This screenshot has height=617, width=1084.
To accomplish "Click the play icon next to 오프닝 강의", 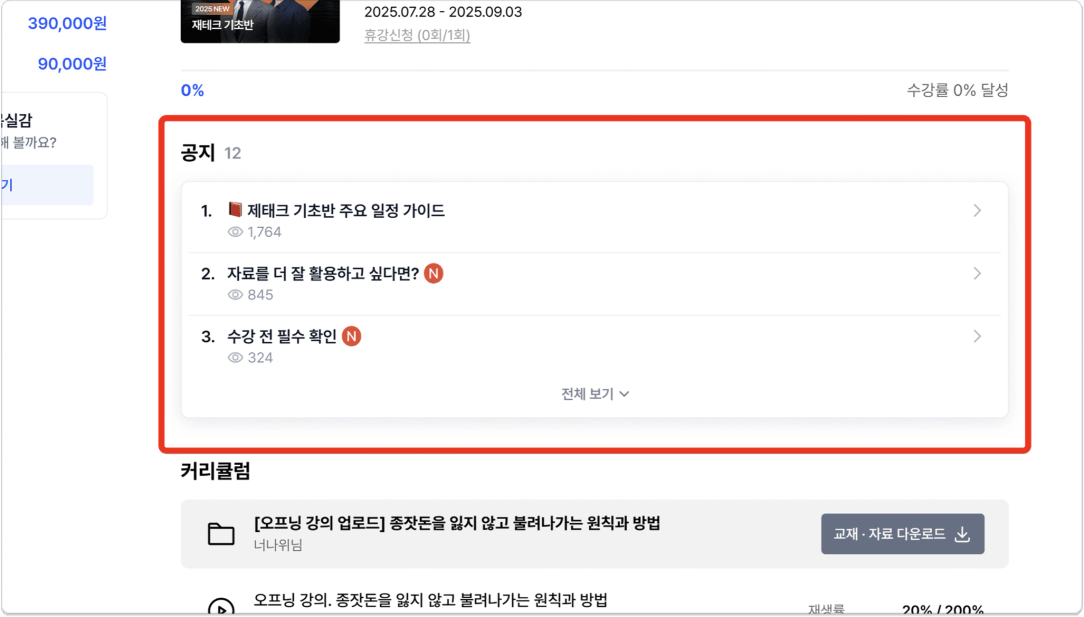I will (221, 607).
